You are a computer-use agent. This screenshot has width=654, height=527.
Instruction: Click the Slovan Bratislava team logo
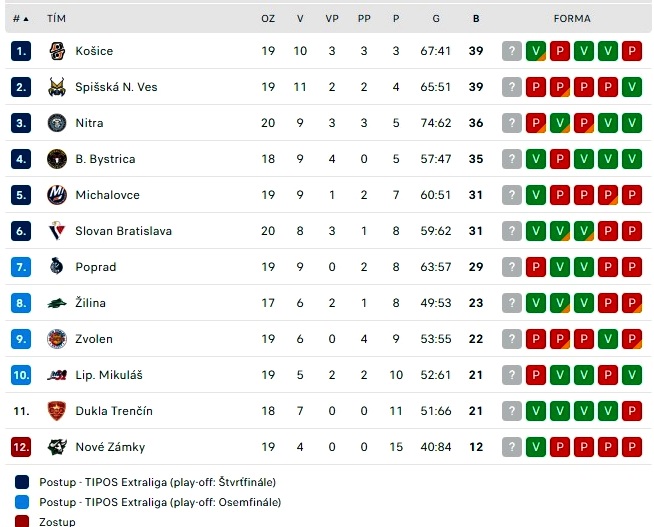(x=57, y=231)
